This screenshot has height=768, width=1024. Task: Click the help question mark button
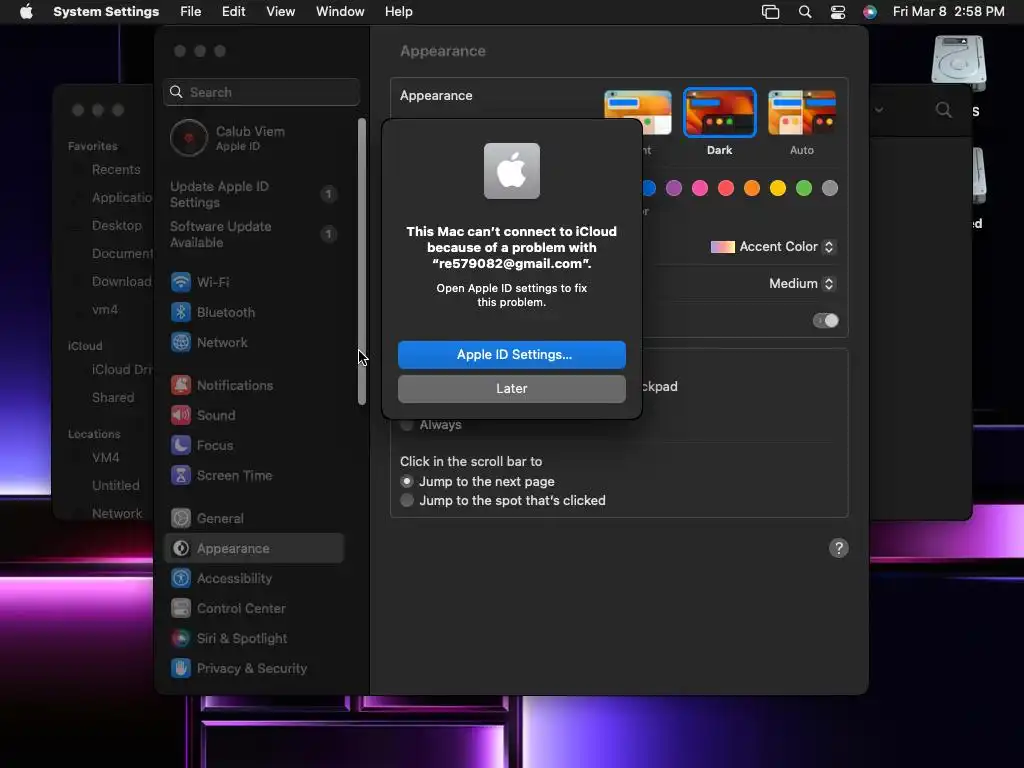pos(839,548)
